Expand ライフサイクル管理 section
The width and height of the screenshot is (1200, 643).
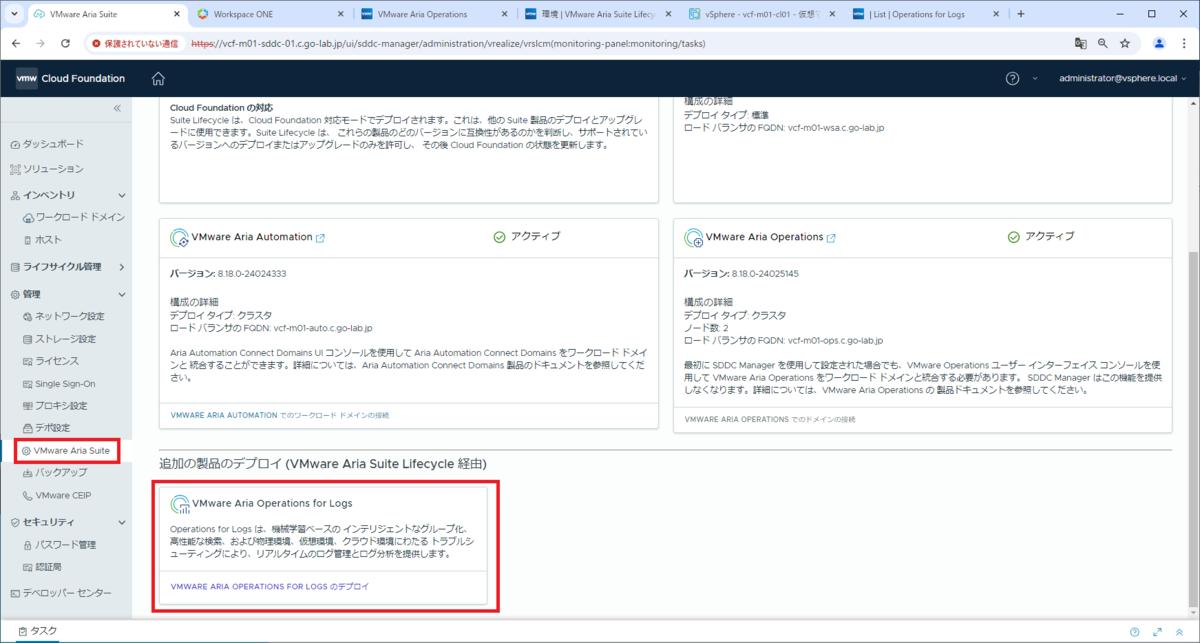[122, 267]
